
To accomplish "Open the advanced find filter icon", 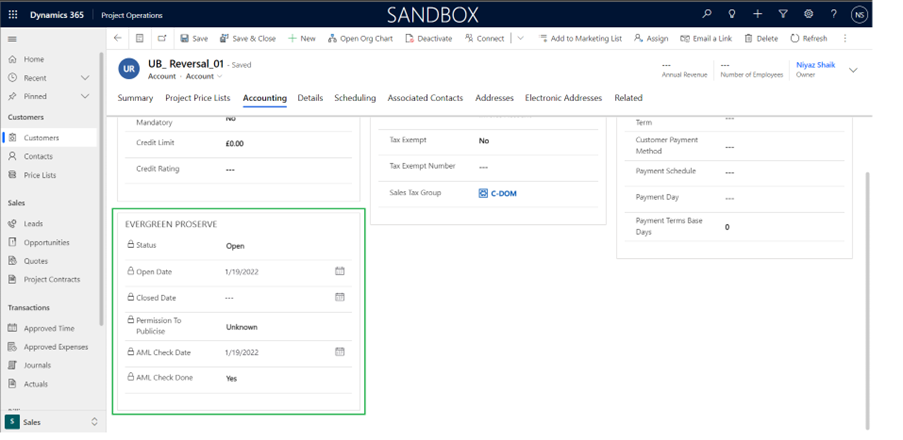I will [783, 14].
